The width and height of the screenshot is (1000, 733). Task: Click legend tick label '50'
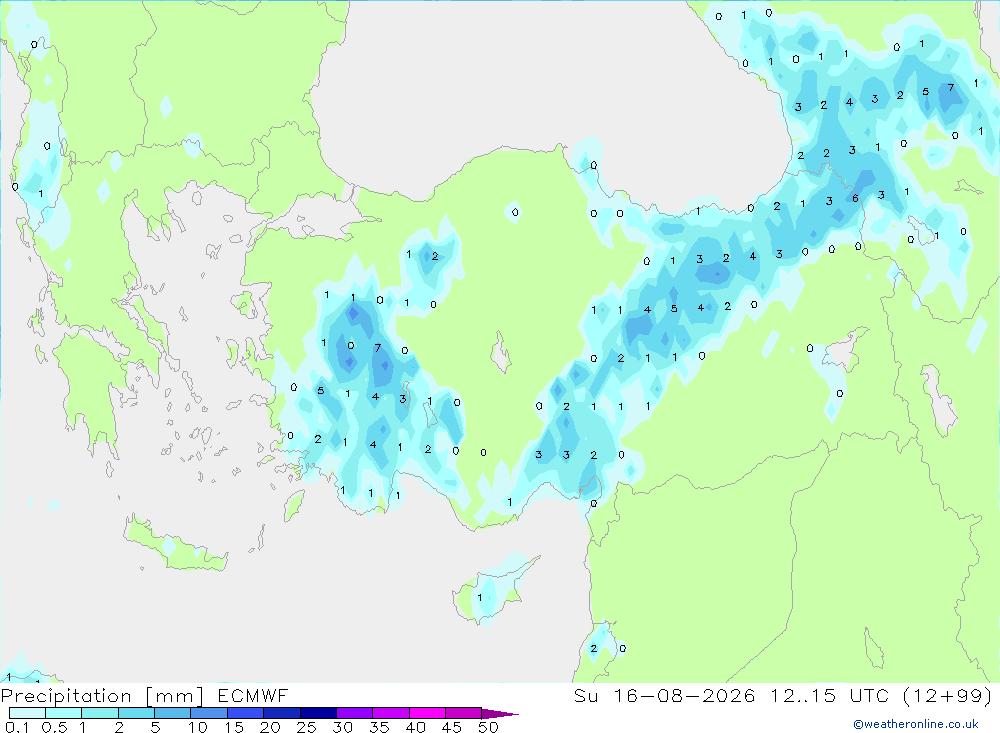click(488, 727)
